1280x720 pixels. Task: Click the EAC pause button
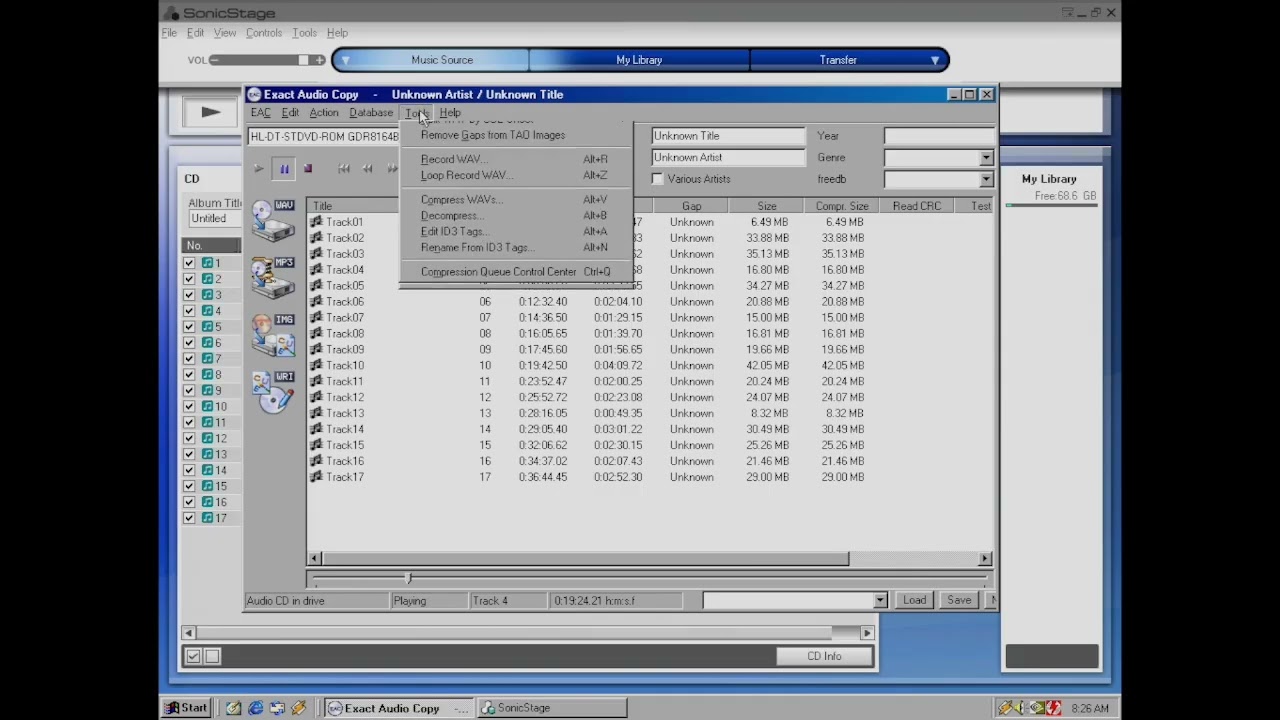click(284, 169)
